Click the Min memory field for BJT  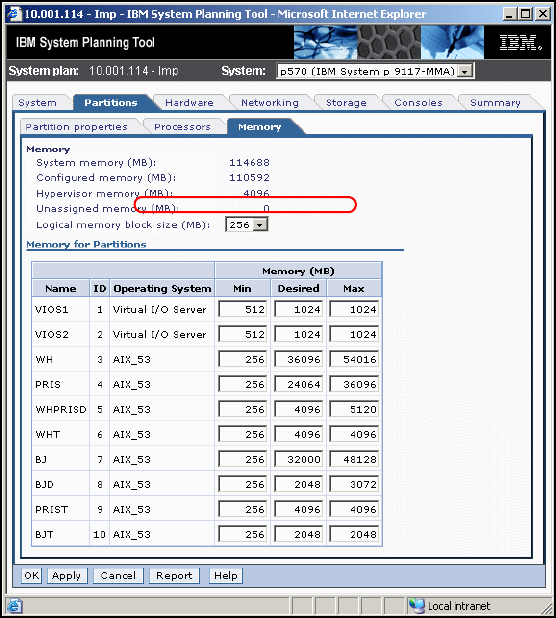pyautogui.click(x=242, y=534)
